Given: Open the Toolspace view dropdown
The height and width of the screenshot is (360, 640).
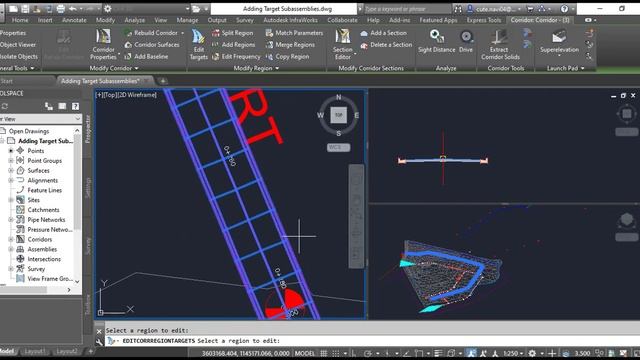Looking at the screenshot, I should 78,119.
